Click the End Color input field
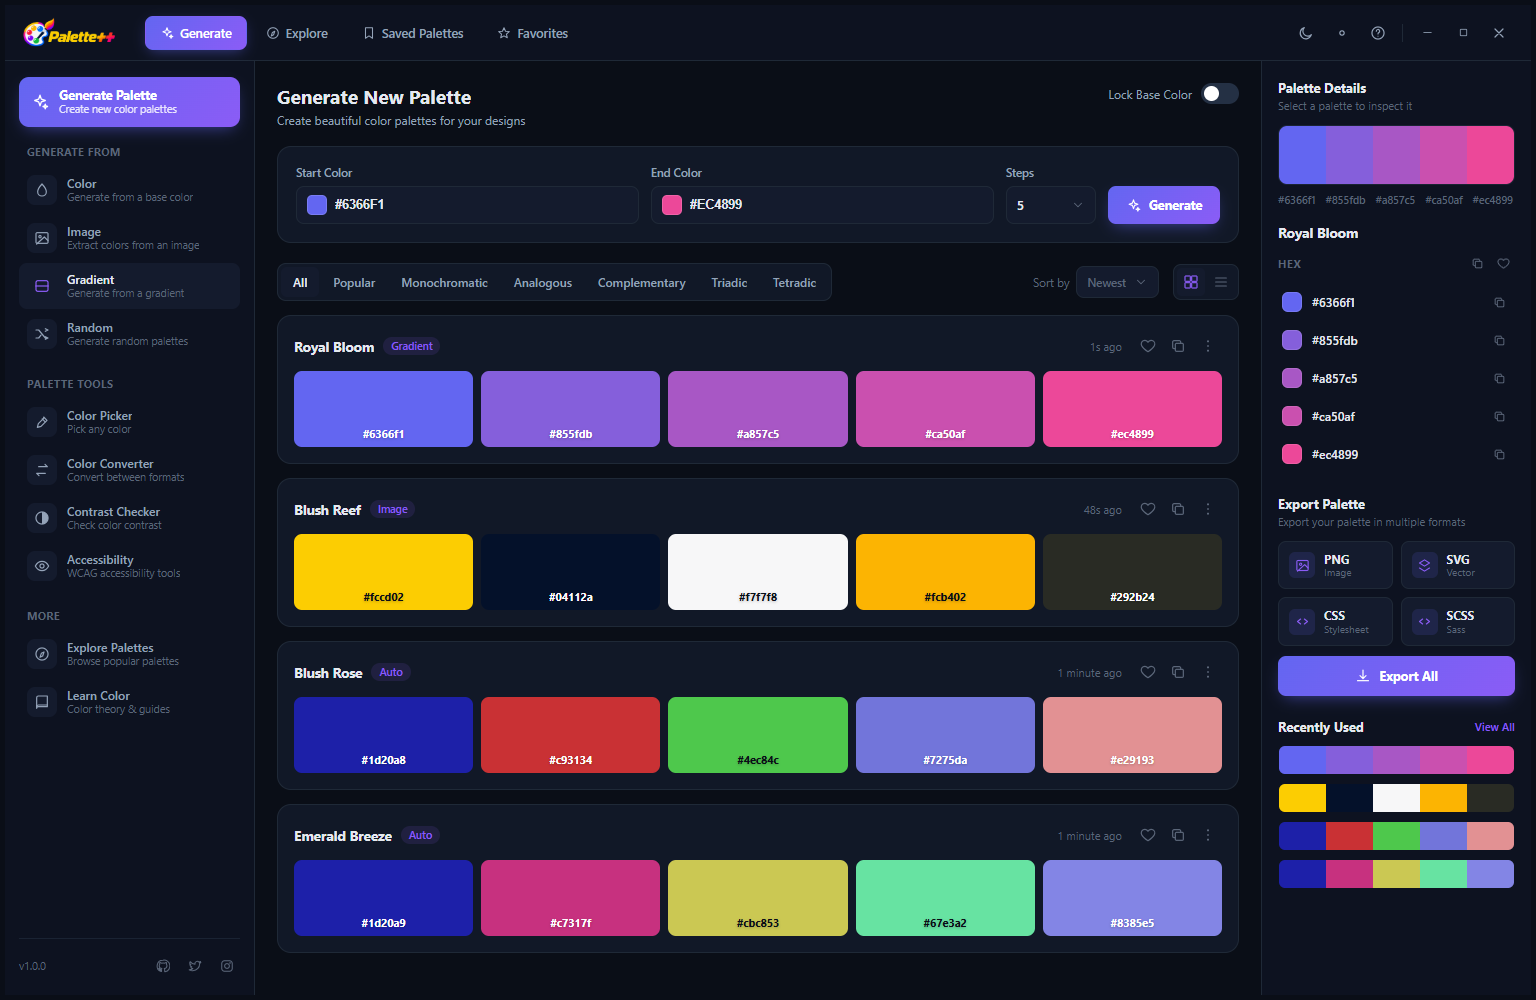The image size is (1536, 1000). tap(822, 205)
